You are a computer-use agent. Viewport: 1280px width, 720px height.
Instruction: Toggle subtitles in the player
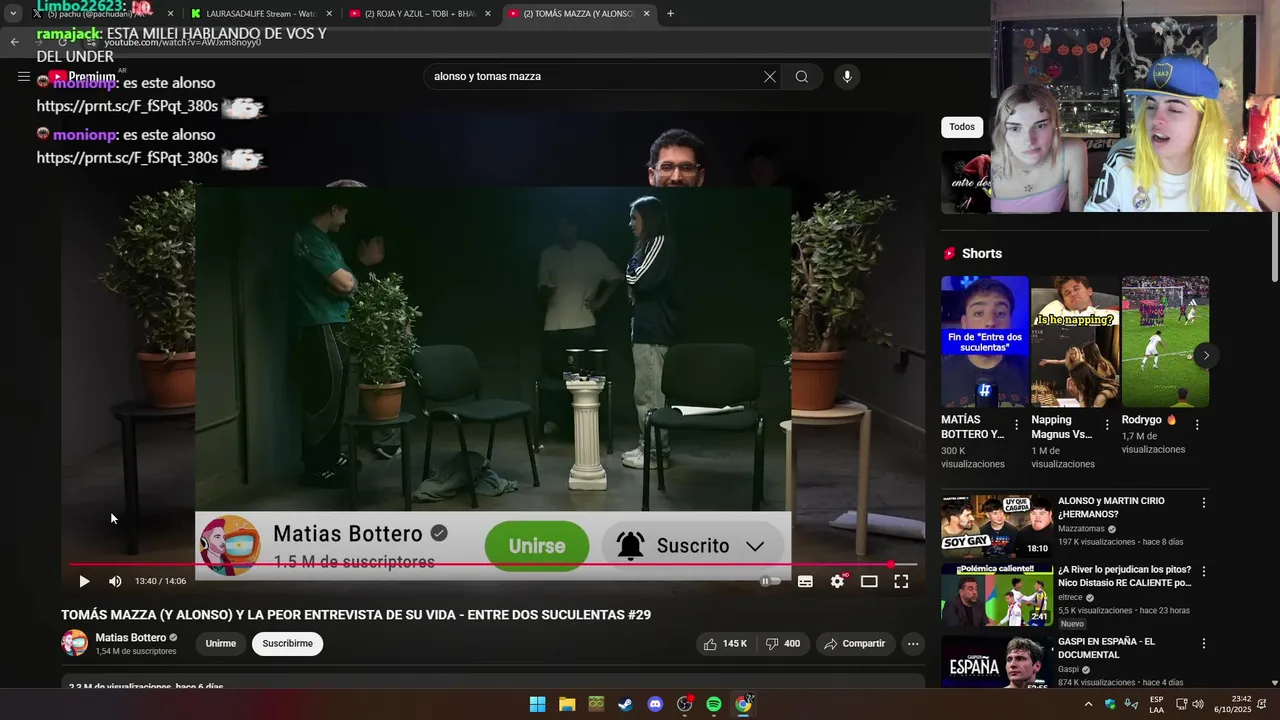tap(805, 581)
